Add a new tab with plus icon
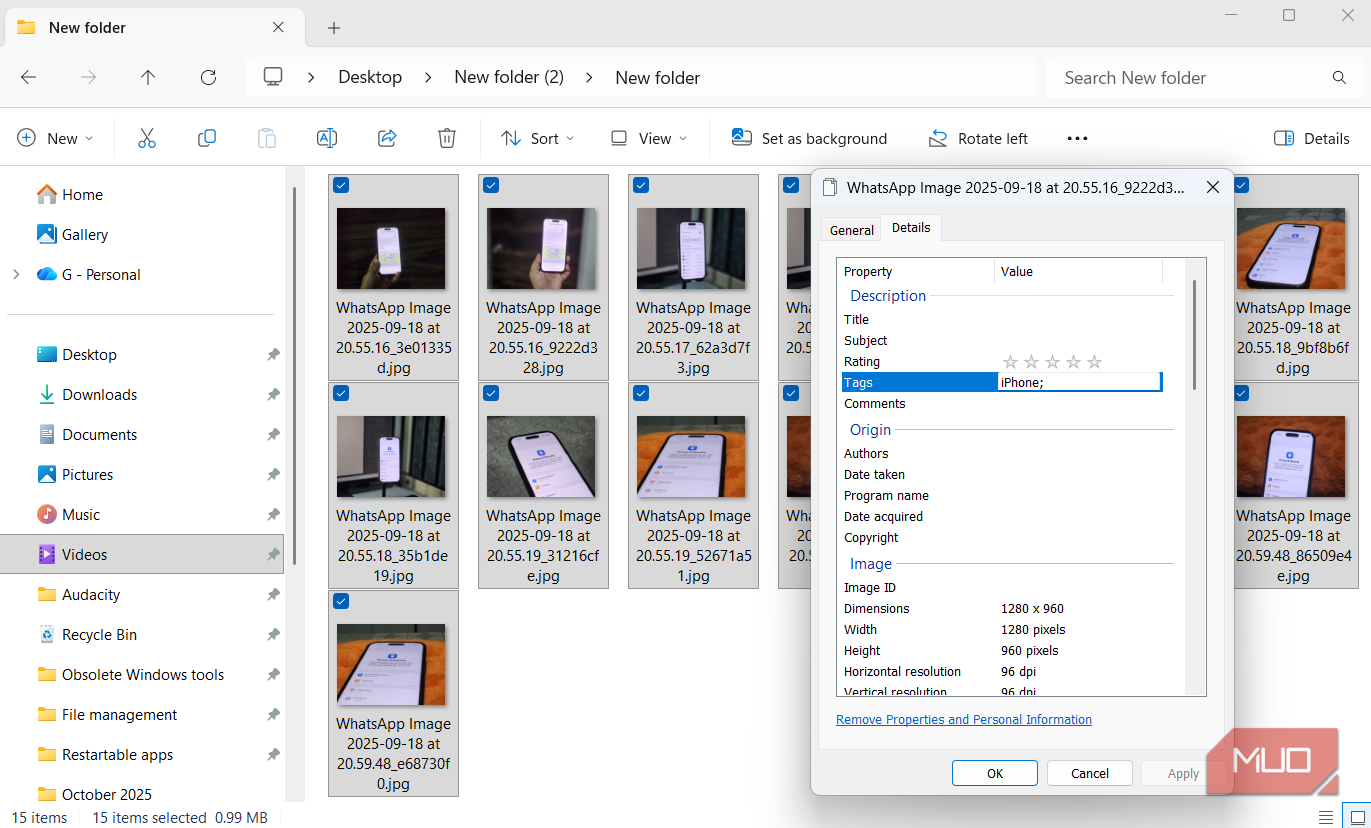This screenshot has height=828, width=1371. click(x=334, y=28)
